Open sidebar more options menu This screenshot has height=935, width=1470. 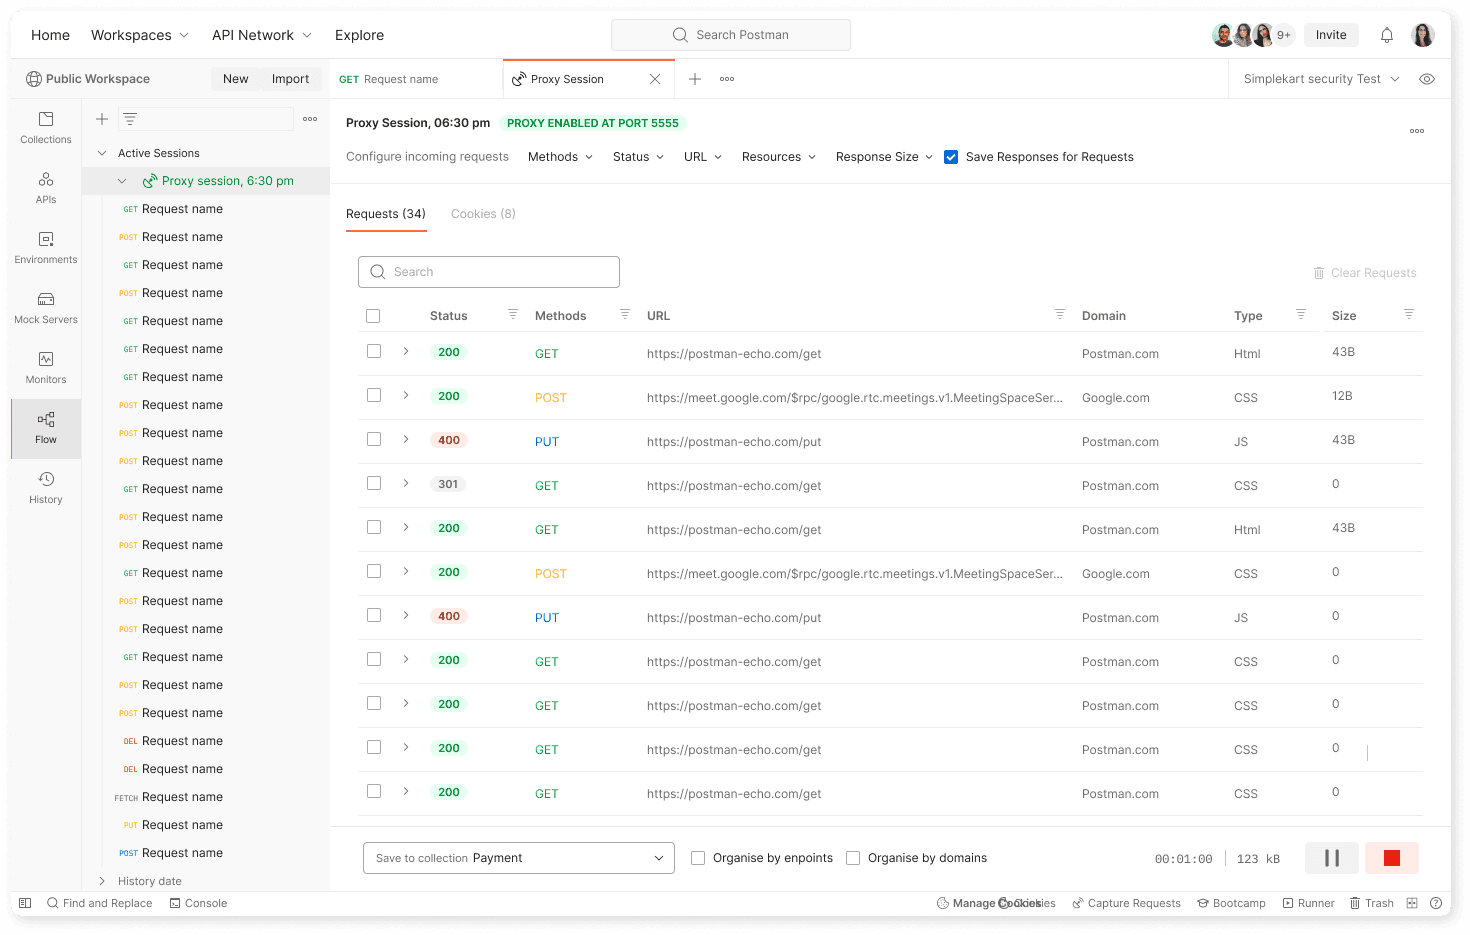coord(310,119)
